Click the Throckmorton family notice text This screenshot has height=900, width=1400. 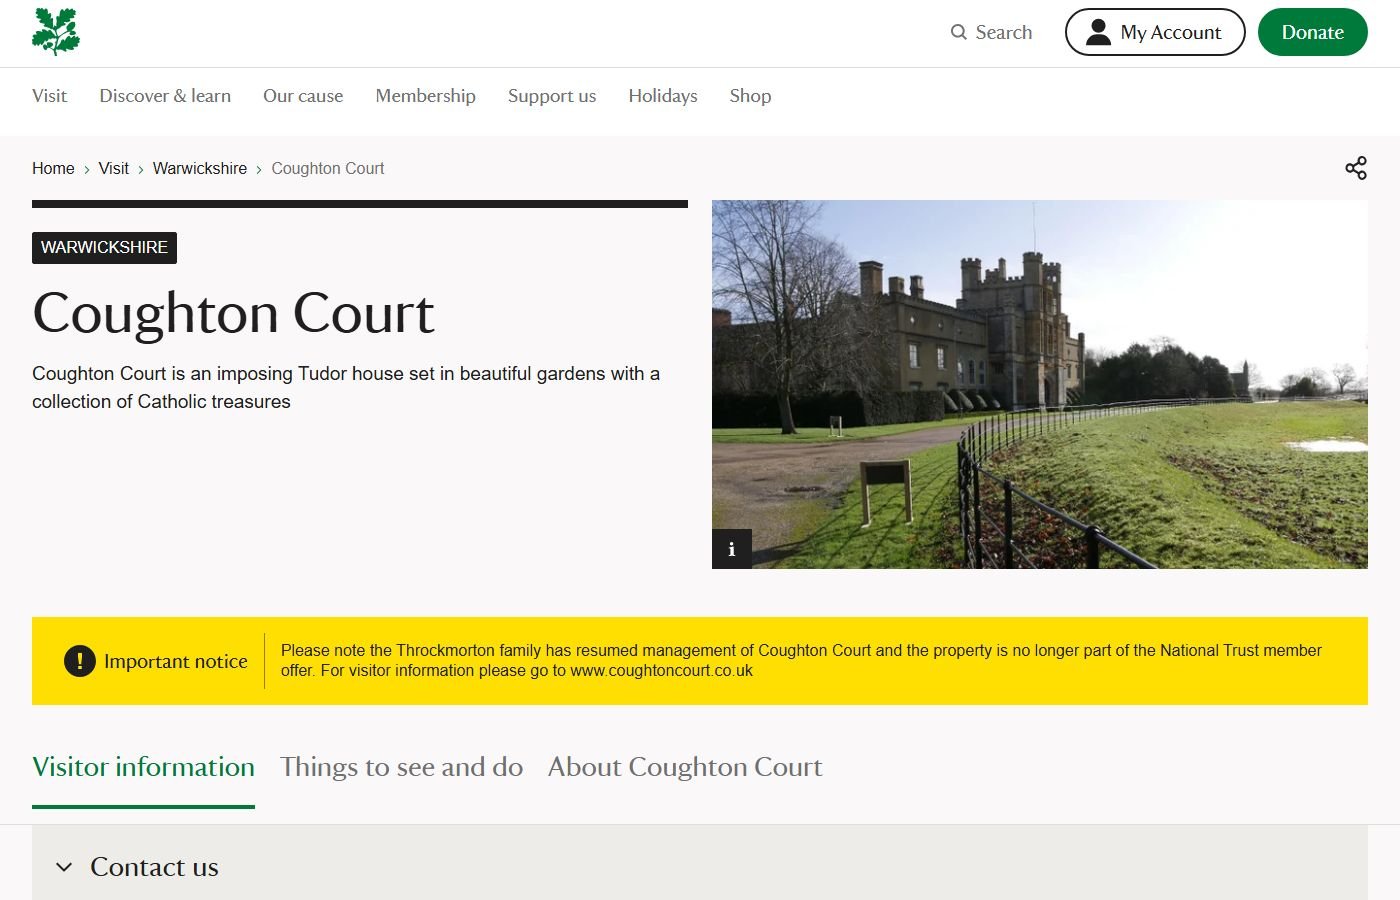coord(801,660)
